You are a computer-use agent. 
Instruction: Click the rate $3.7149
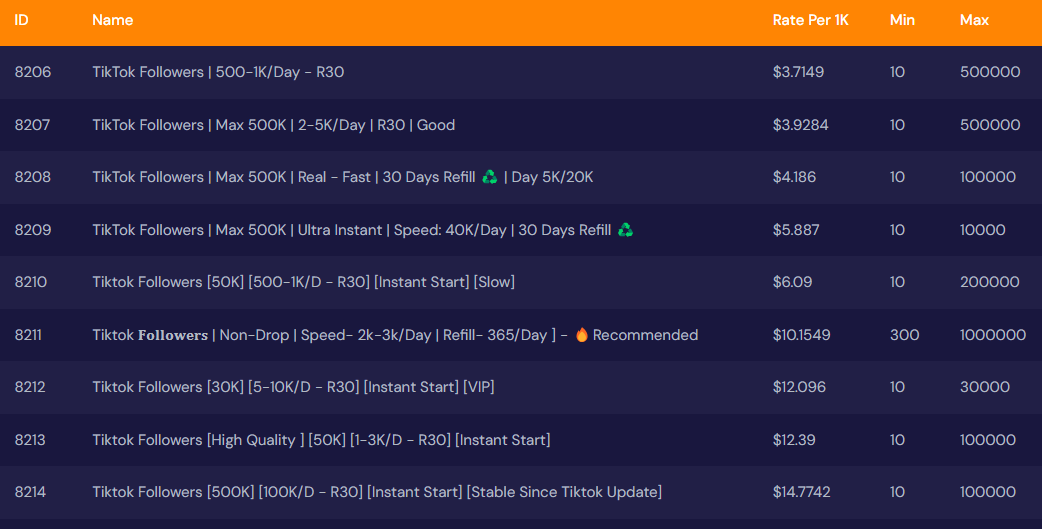(798, 72)
